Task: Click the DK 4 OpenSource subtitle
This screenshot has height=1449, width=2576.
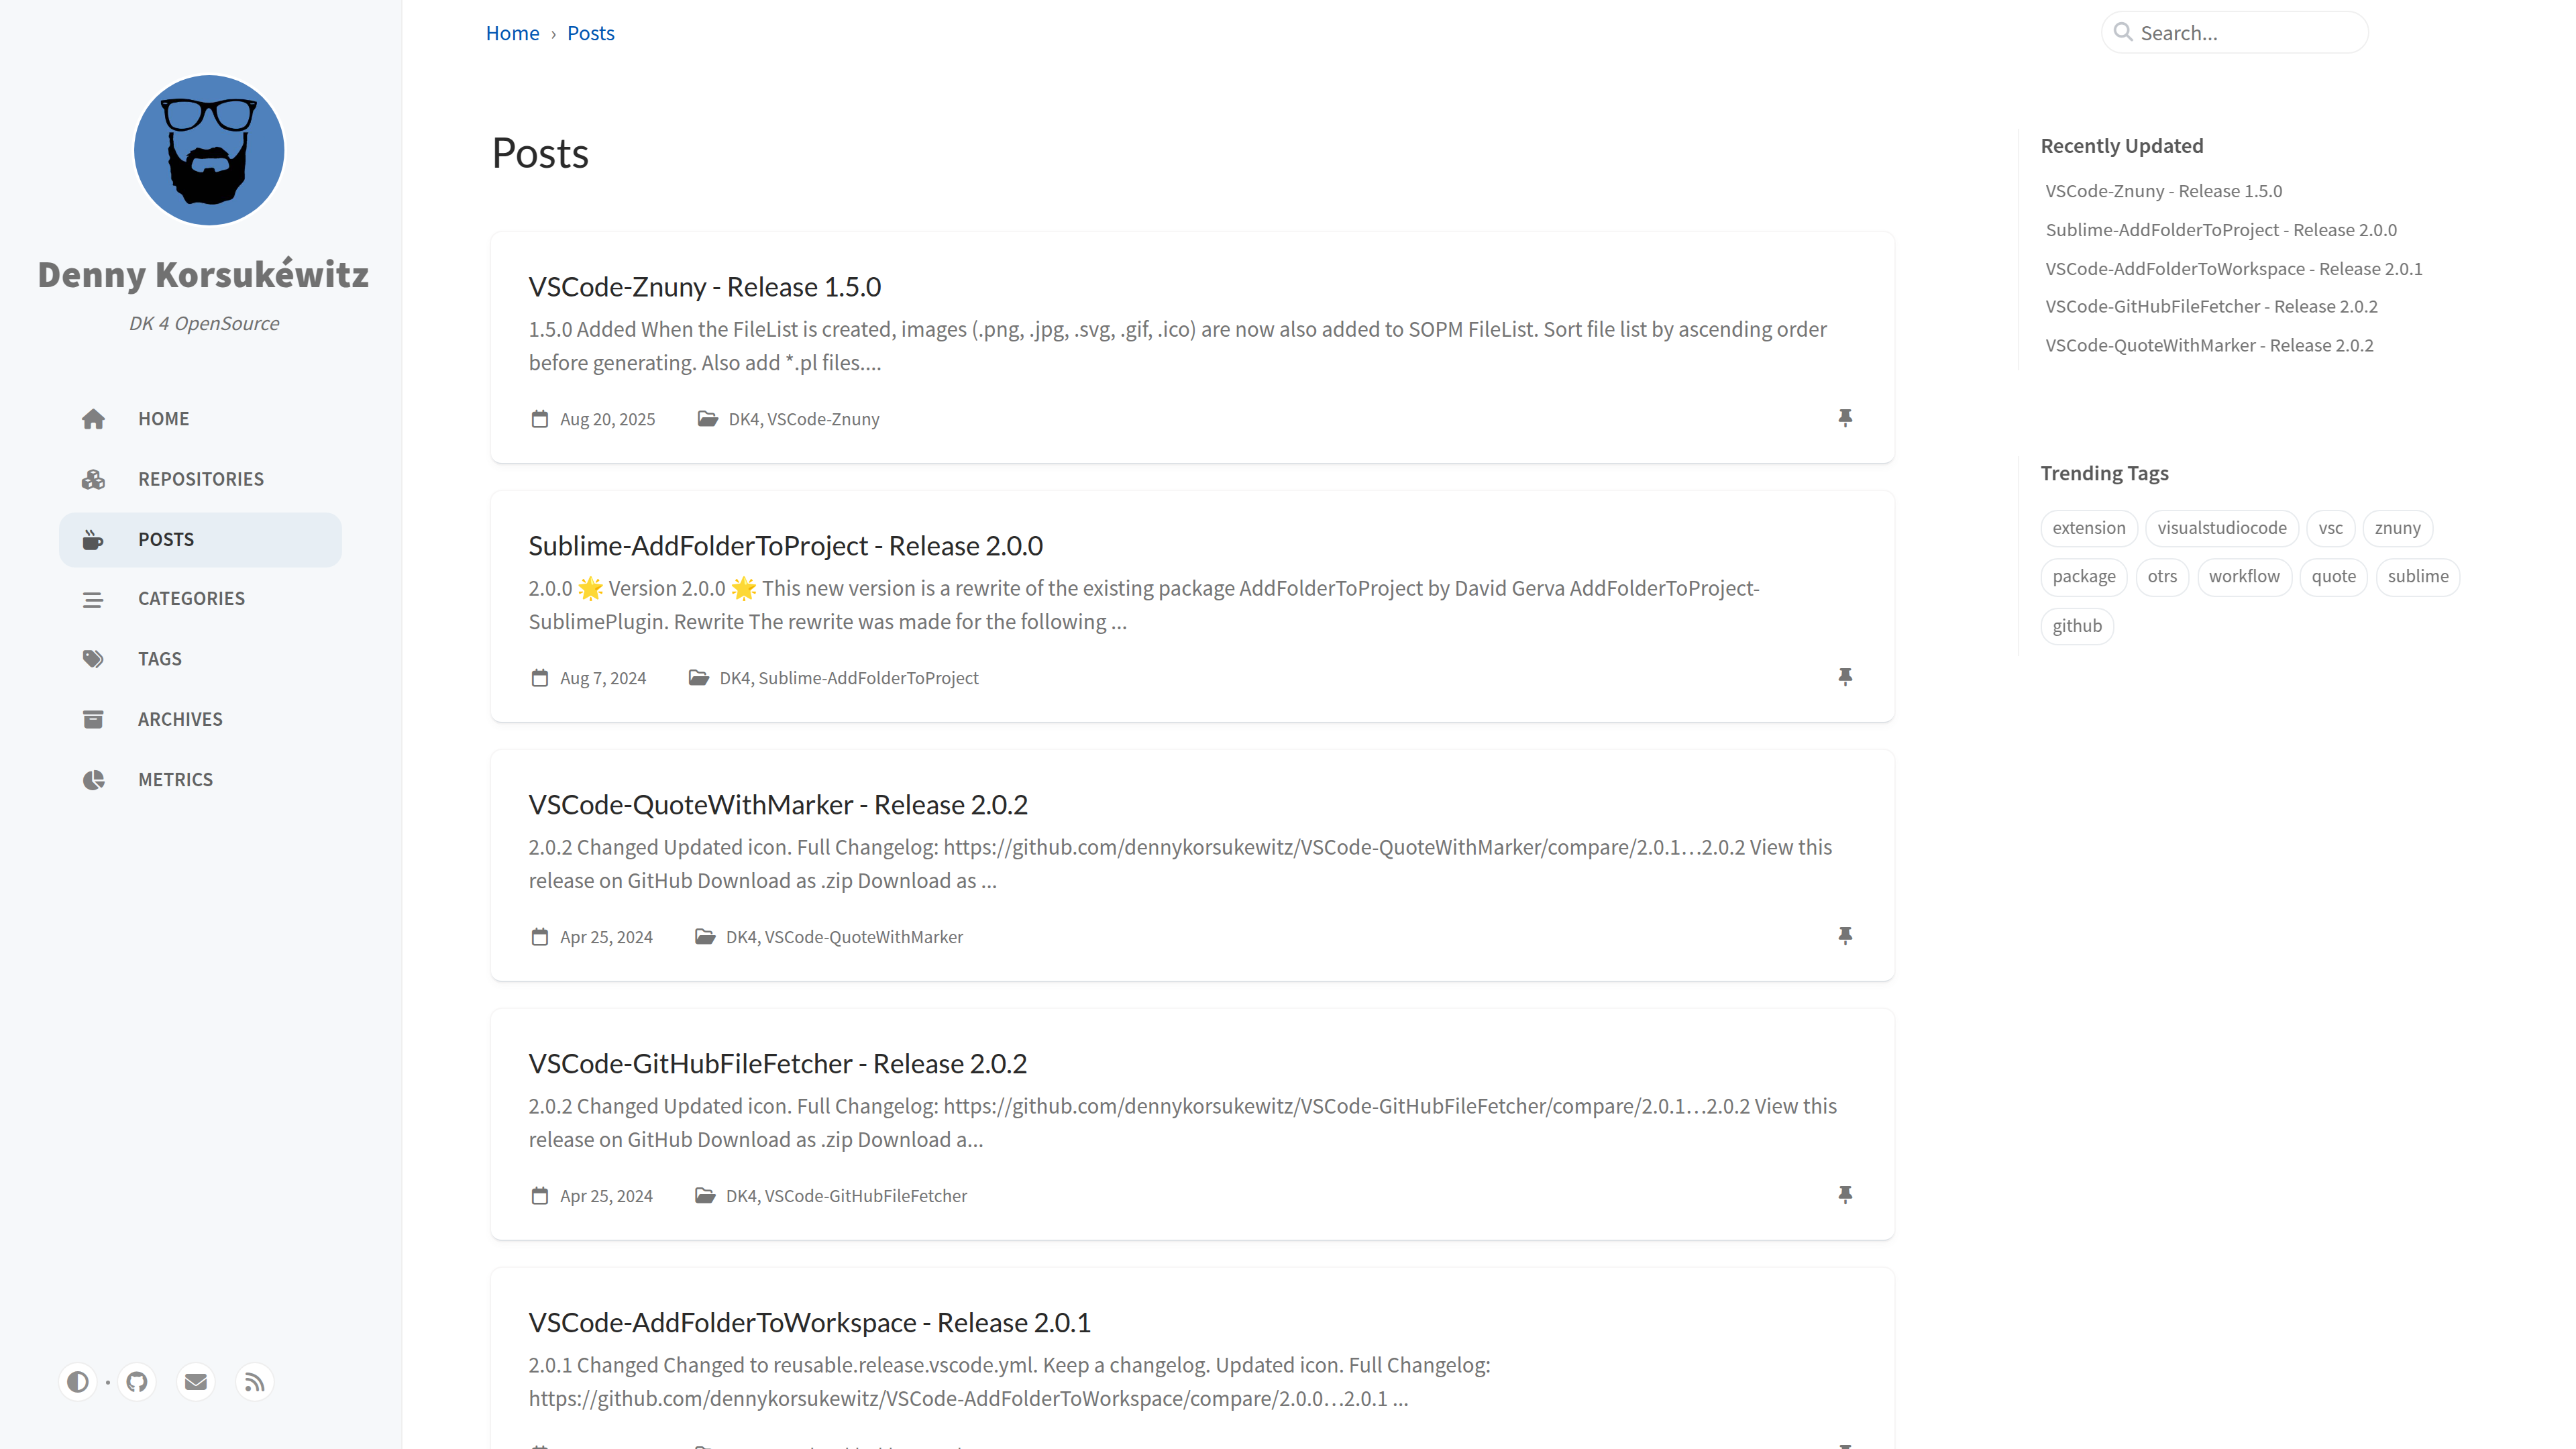Action: tap(204, 324)
